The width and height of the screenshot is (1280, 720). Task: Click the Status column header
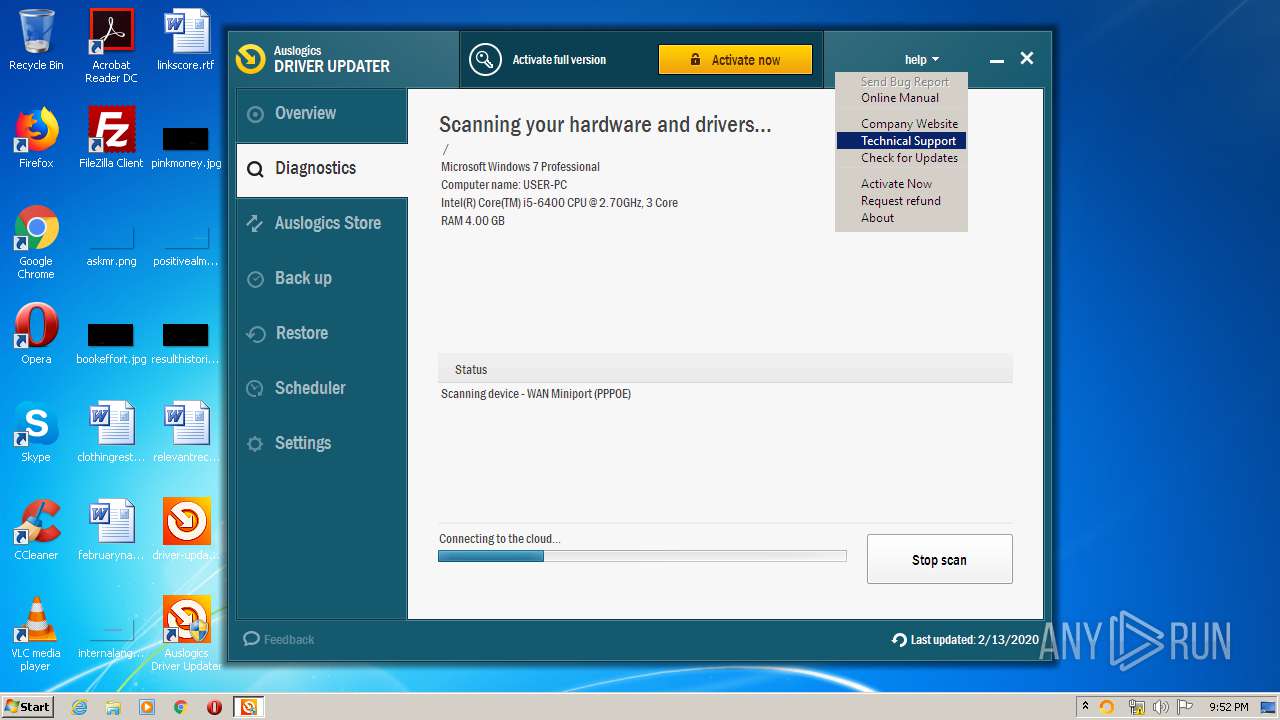tap(725, 370)
